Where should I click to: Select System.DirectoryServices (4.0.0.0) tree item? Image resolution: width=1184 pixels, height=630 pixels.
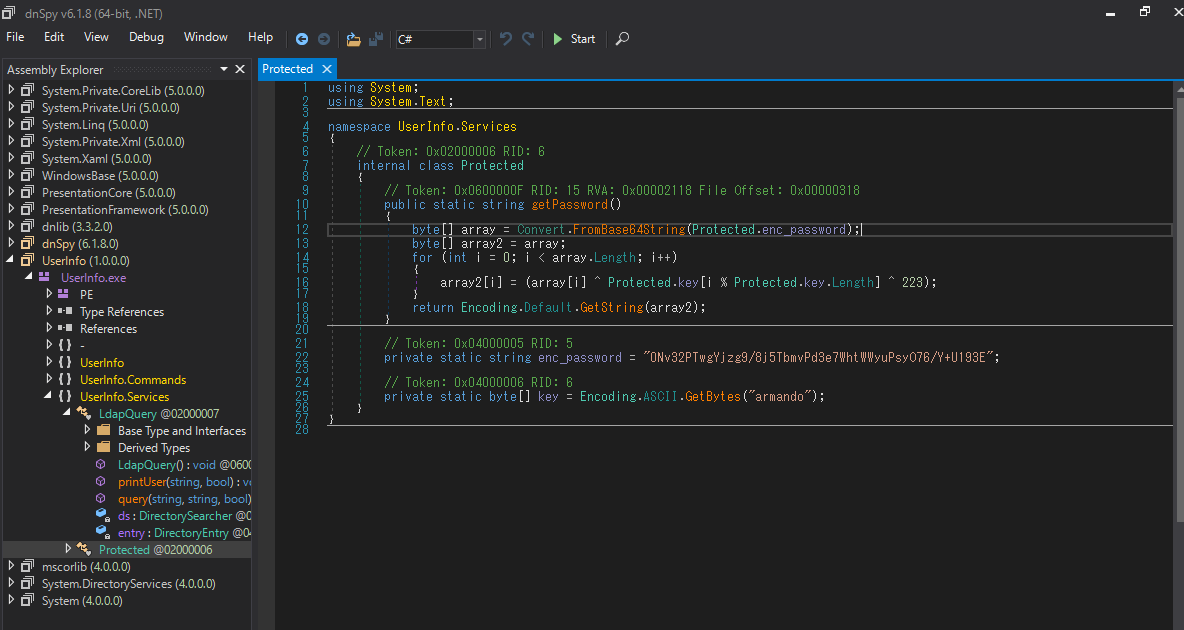(x=128, y=583)
